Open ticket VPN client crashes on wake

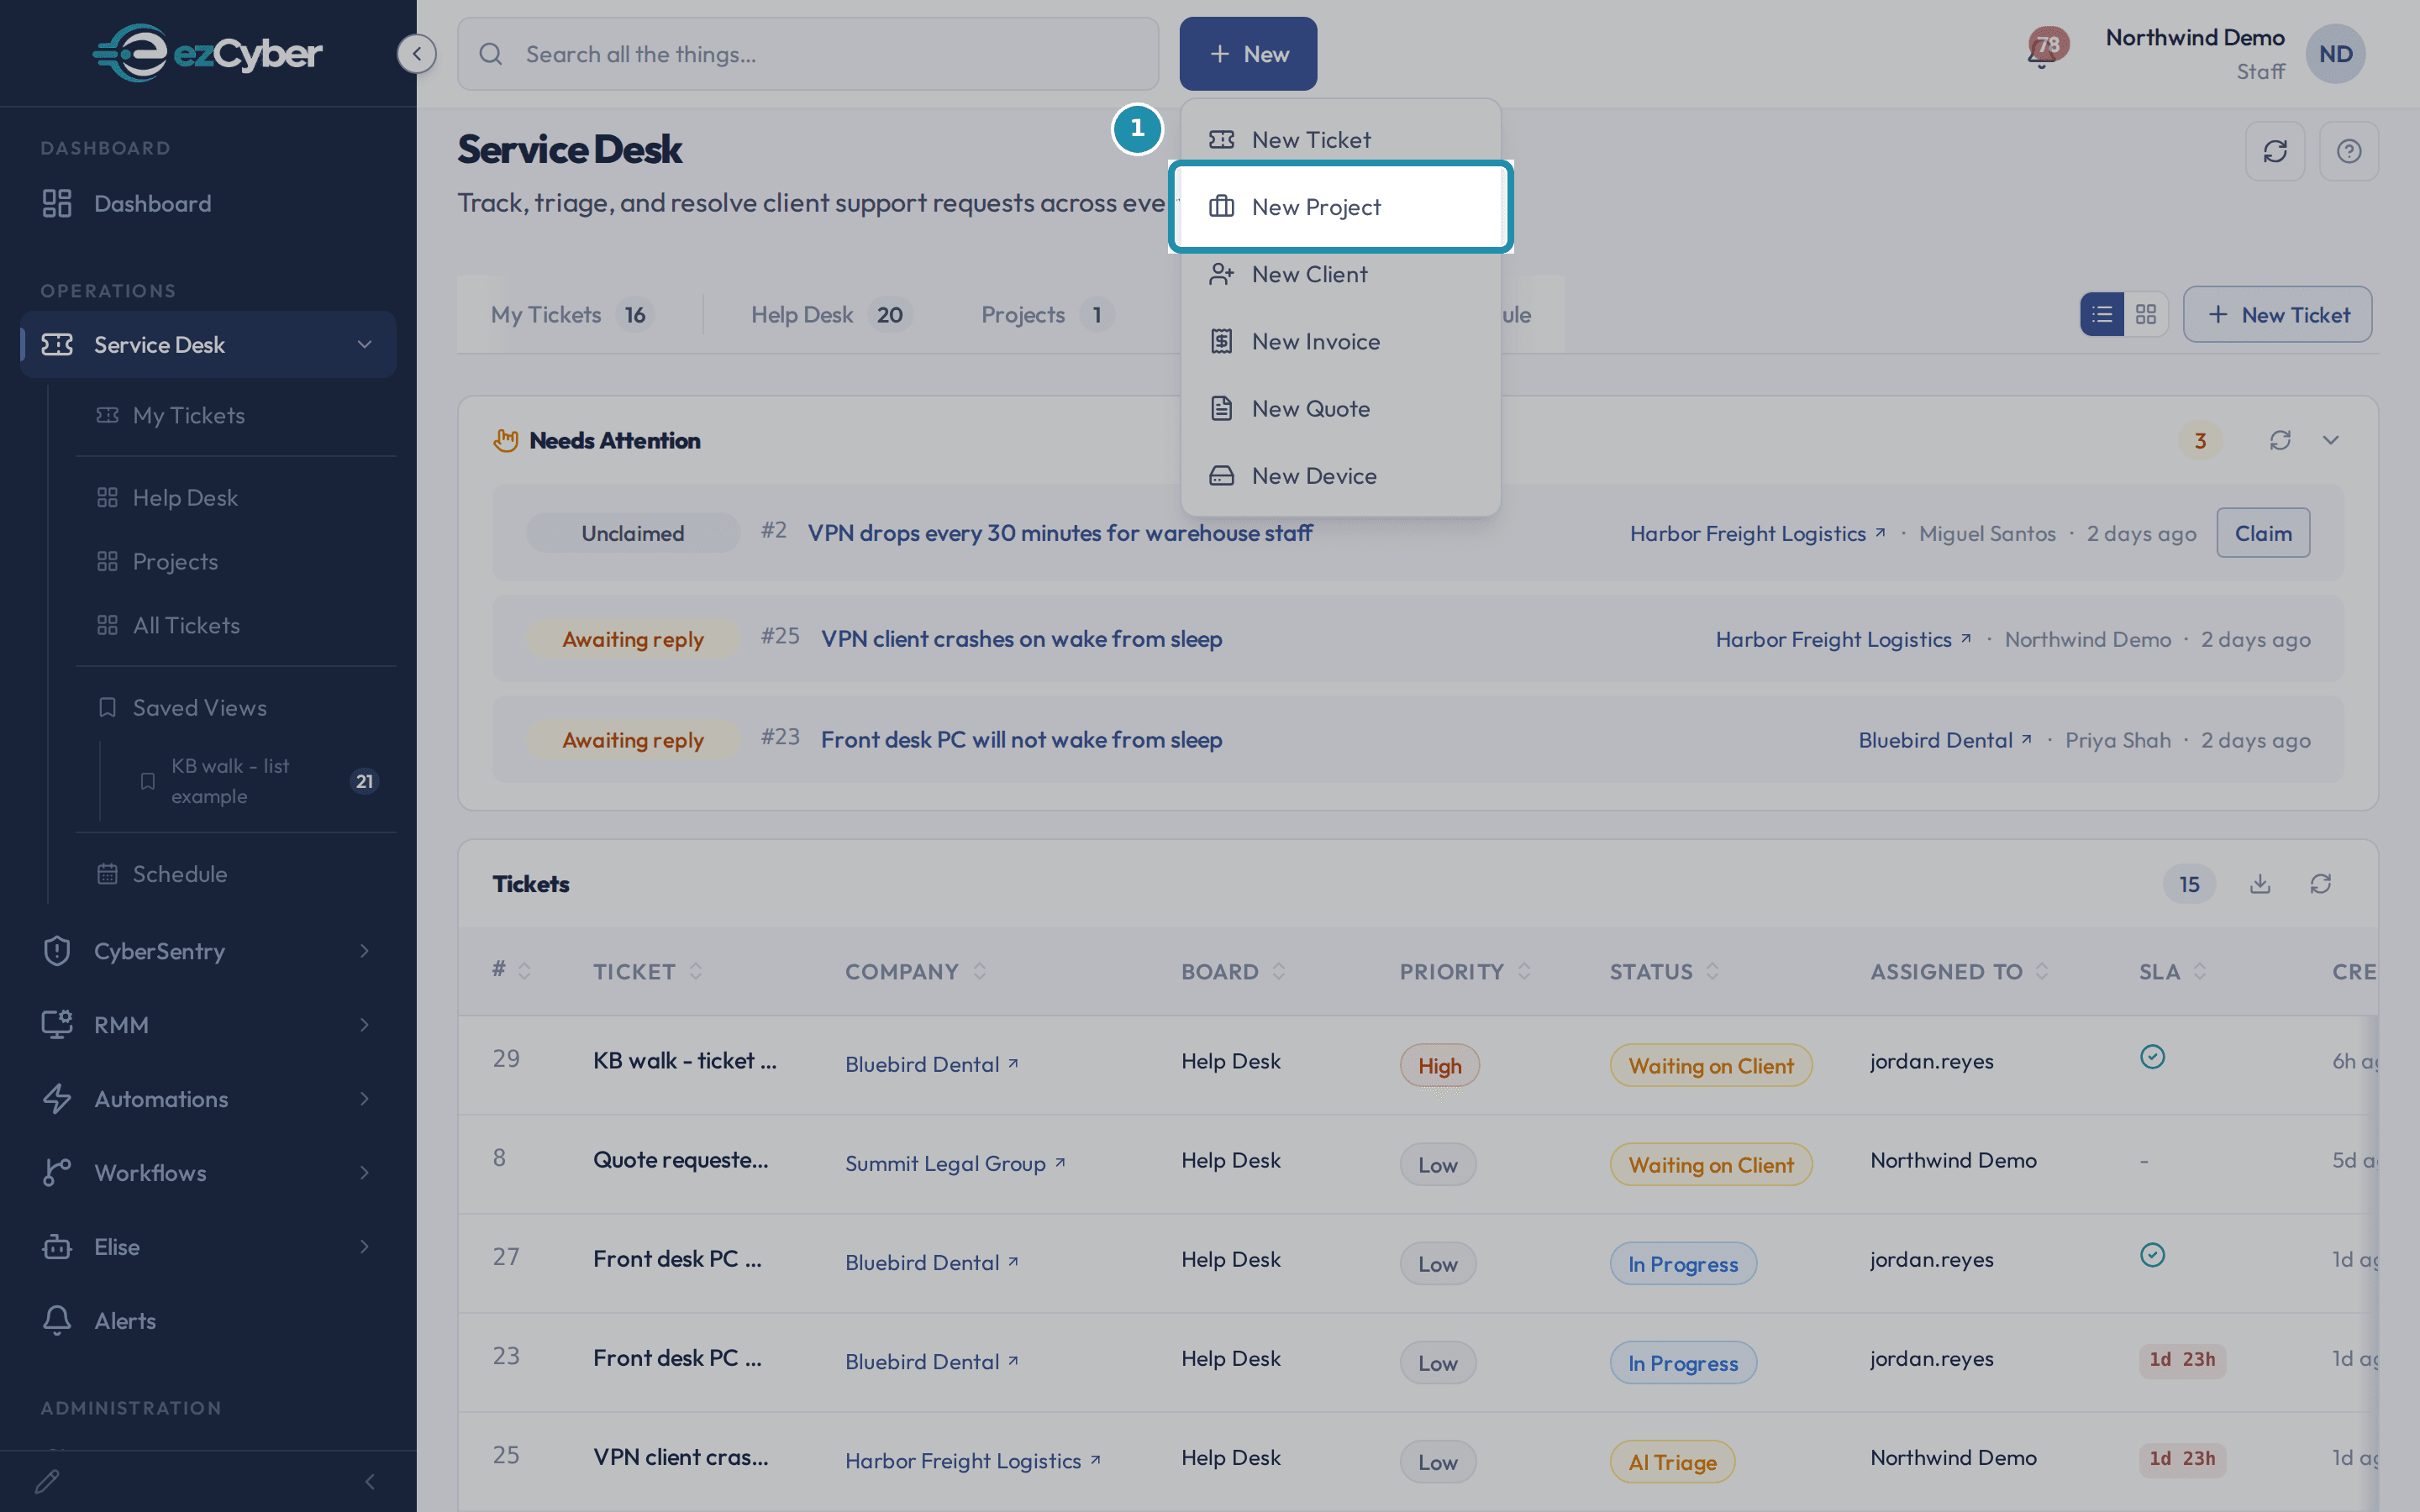click(1021, 639)
